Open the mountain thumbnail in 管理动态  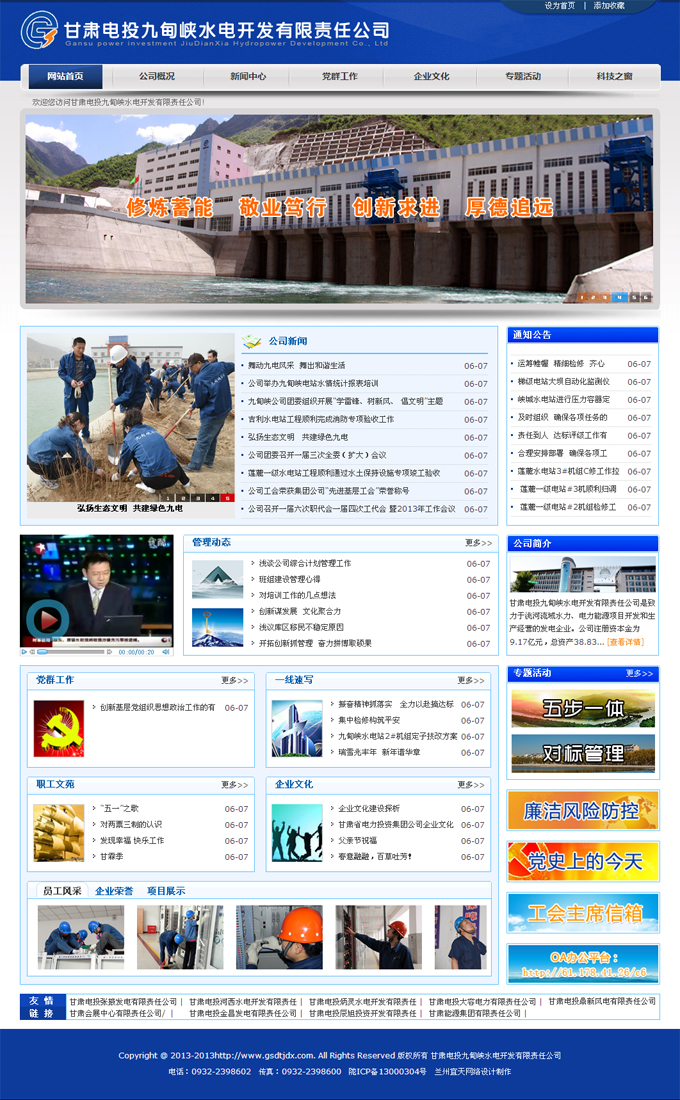[x=218, y=579]
